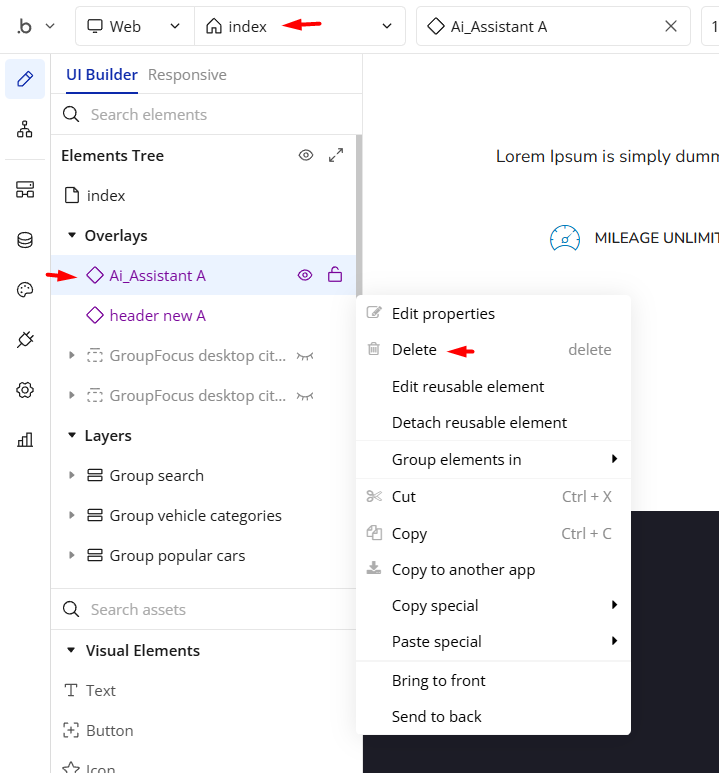Clear the Ai_Assistant A element selector
Screen dimensions: 719x773
pos(671,27)
